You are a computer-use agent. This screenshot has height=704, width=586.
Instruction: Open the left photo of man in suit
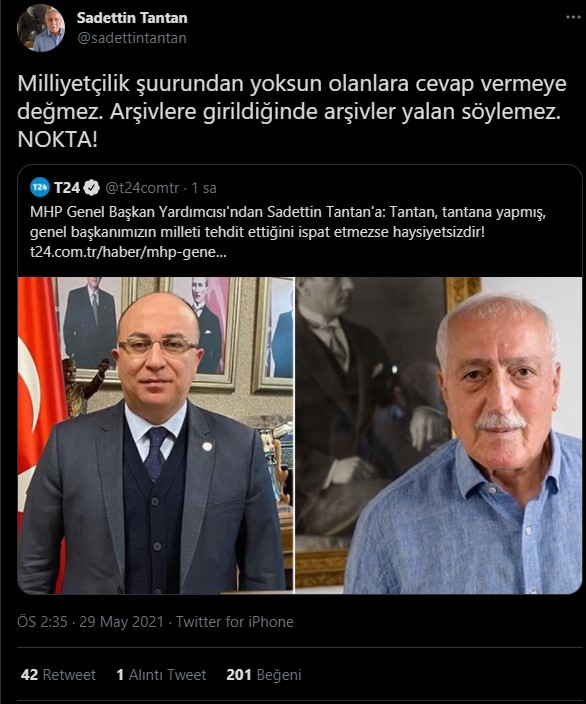click(x=155, y=435)
